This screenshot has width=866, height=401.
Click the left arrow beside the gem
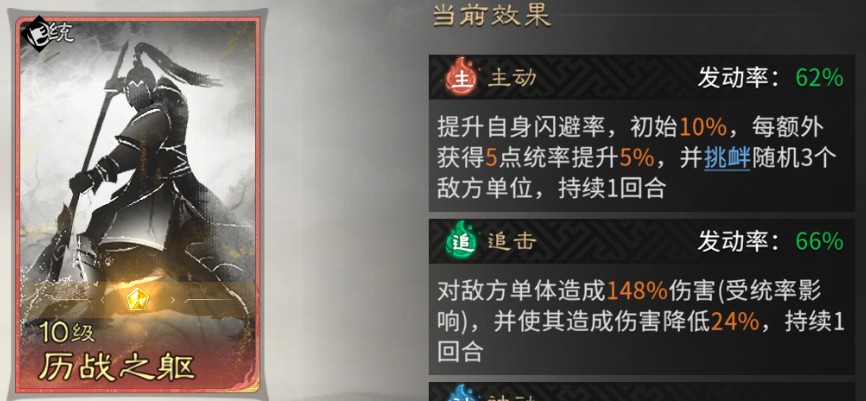pos(102,299)
